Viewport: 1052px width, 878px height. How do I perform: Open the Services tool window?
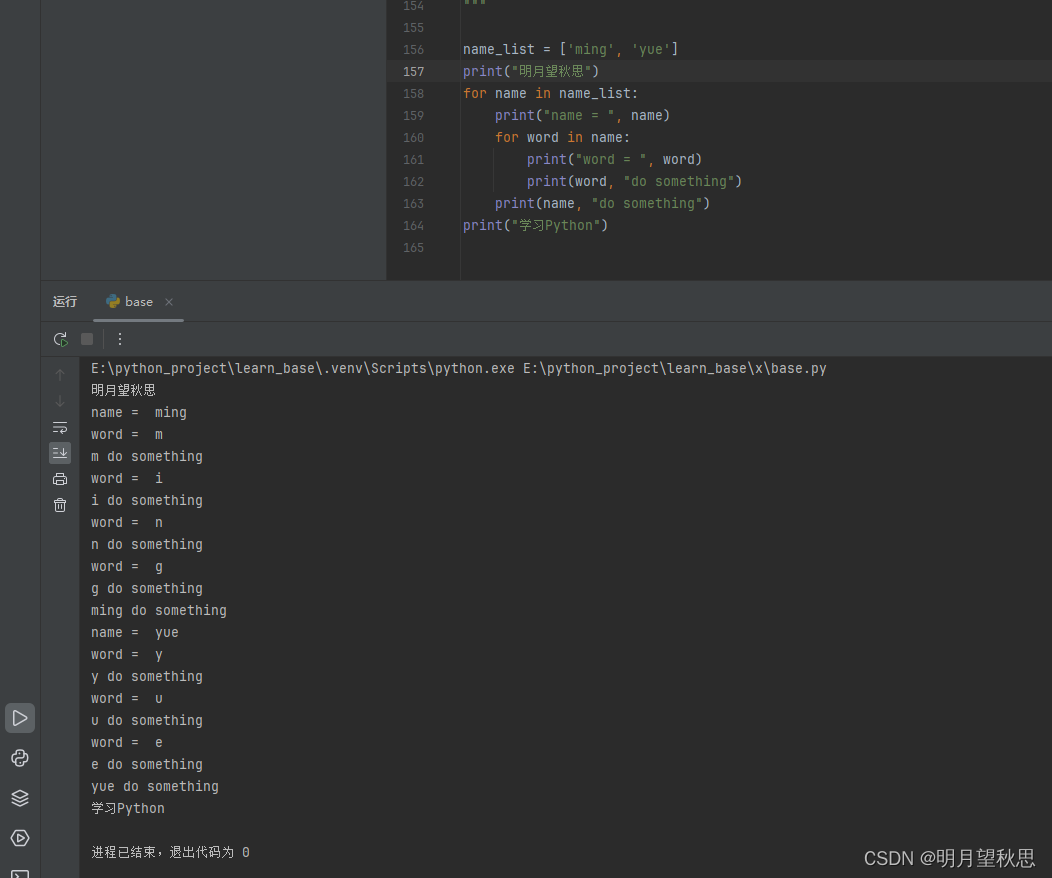coord(20,838)
